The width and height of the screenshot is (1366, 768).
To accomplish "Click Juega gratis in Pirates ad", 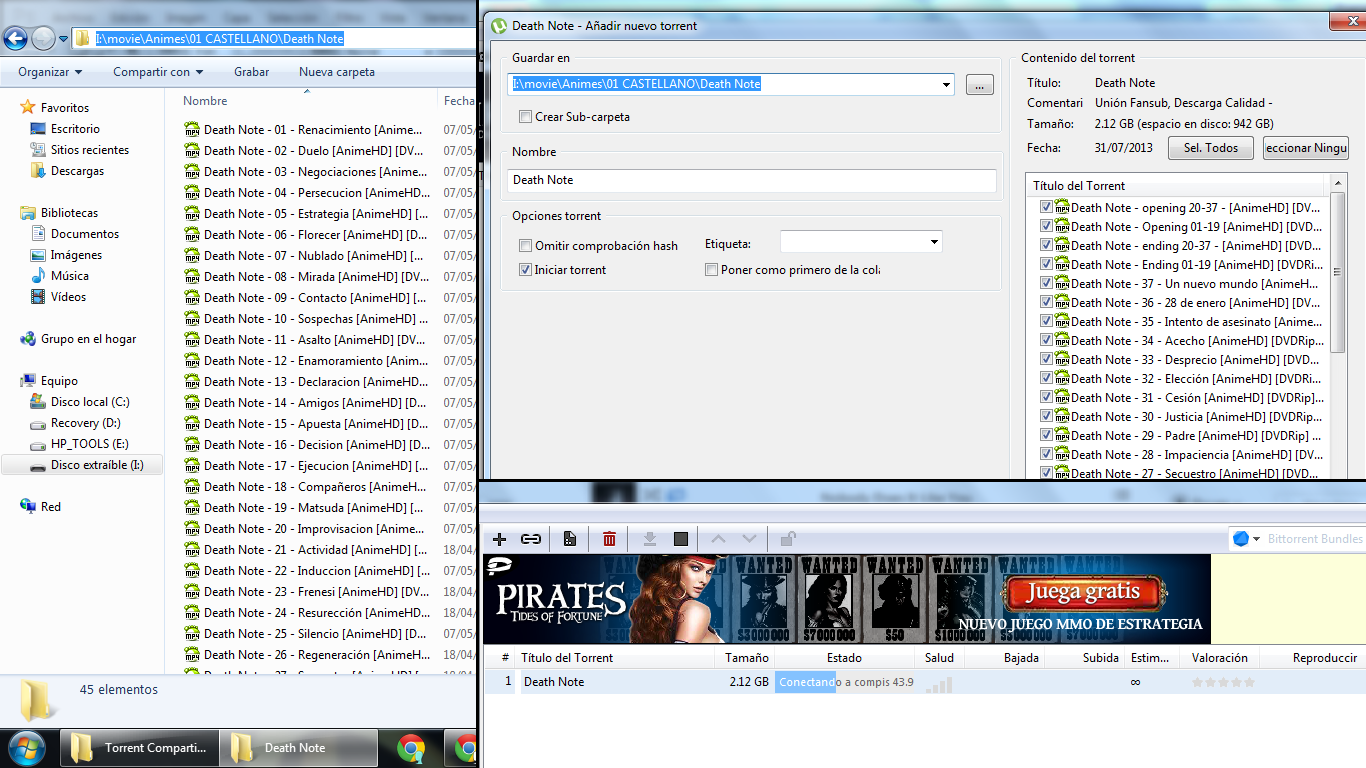I will [x=1082, y=593].
